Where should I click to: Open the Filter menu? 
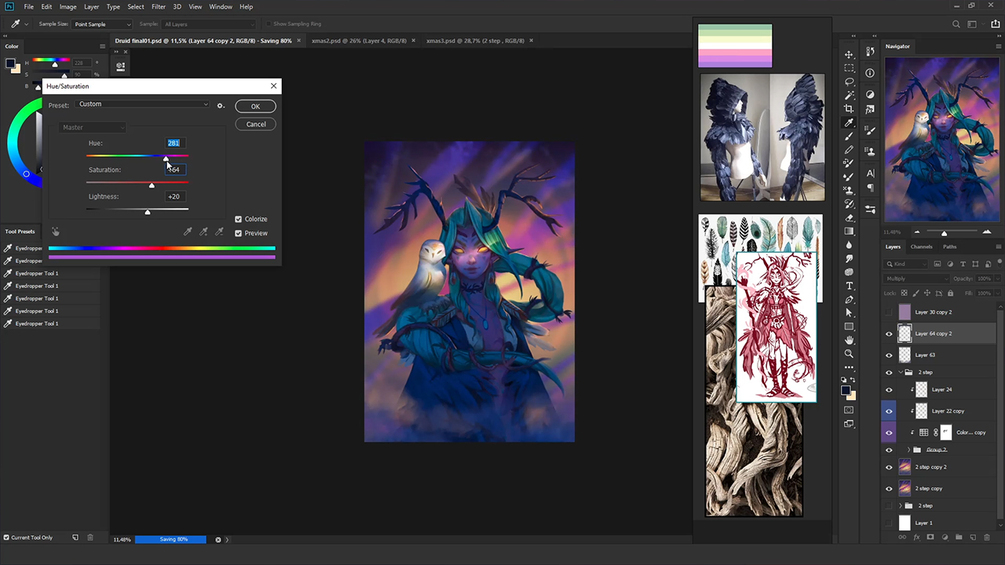tap(158, 6)
